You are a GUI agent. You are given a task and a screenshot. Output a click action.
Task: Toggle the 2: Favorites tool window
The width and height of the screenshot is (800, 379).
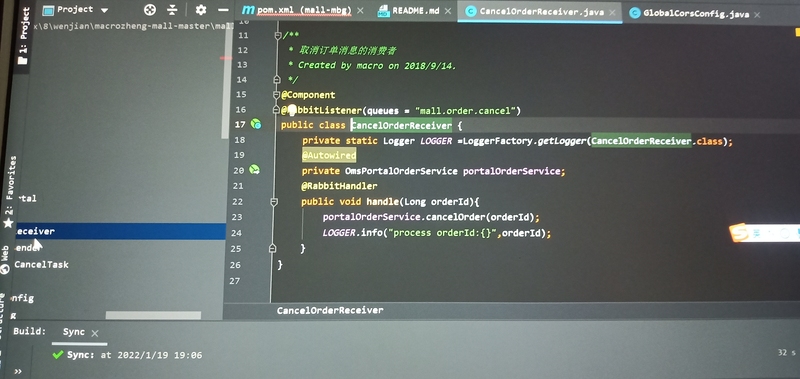pos(9,192)
